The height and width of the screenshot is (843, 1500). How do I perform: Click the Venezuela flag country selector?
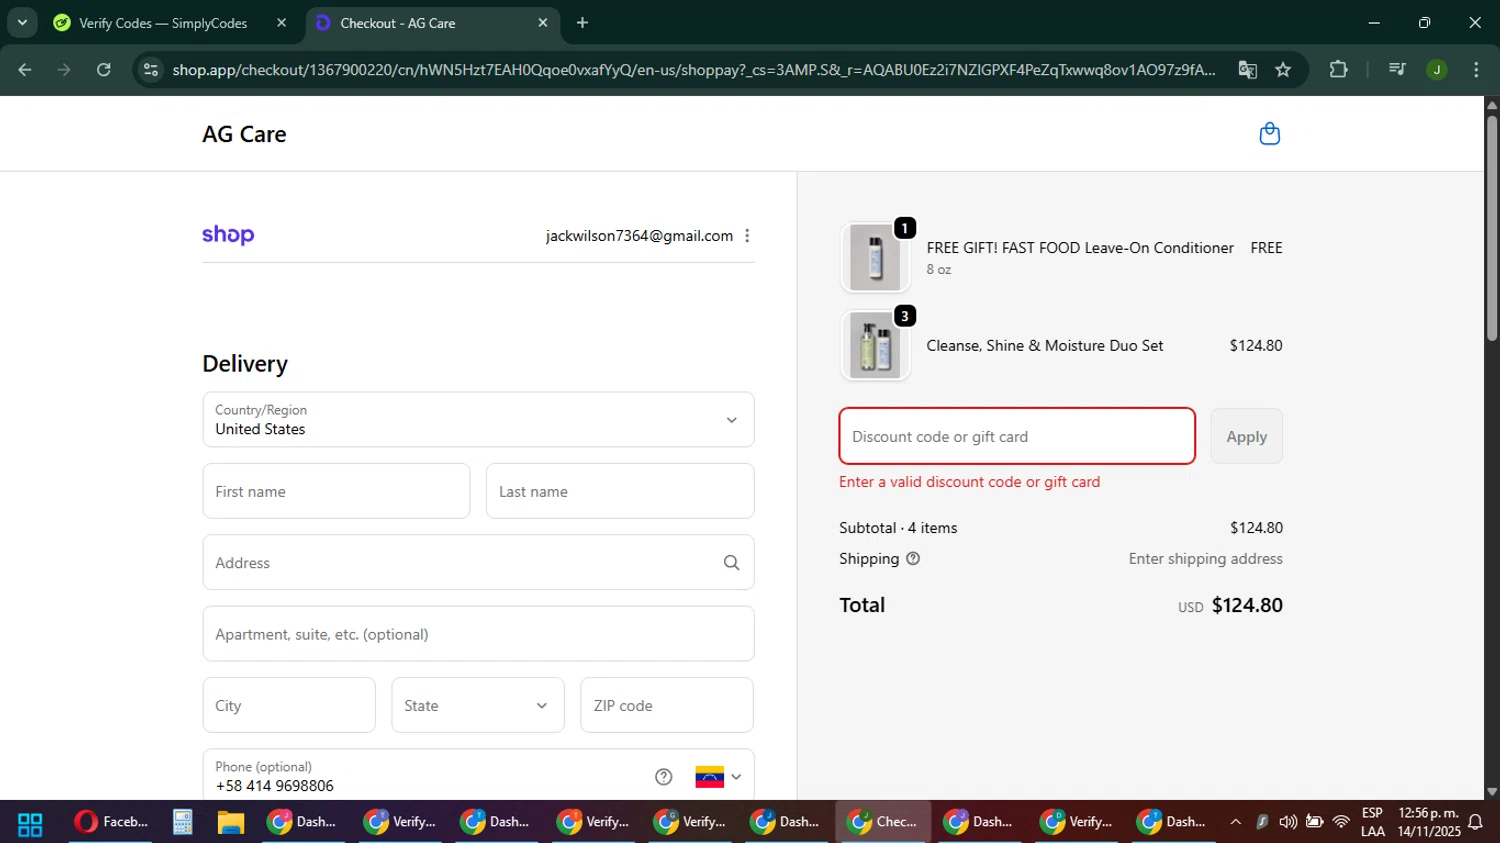(x=718, y=777)
